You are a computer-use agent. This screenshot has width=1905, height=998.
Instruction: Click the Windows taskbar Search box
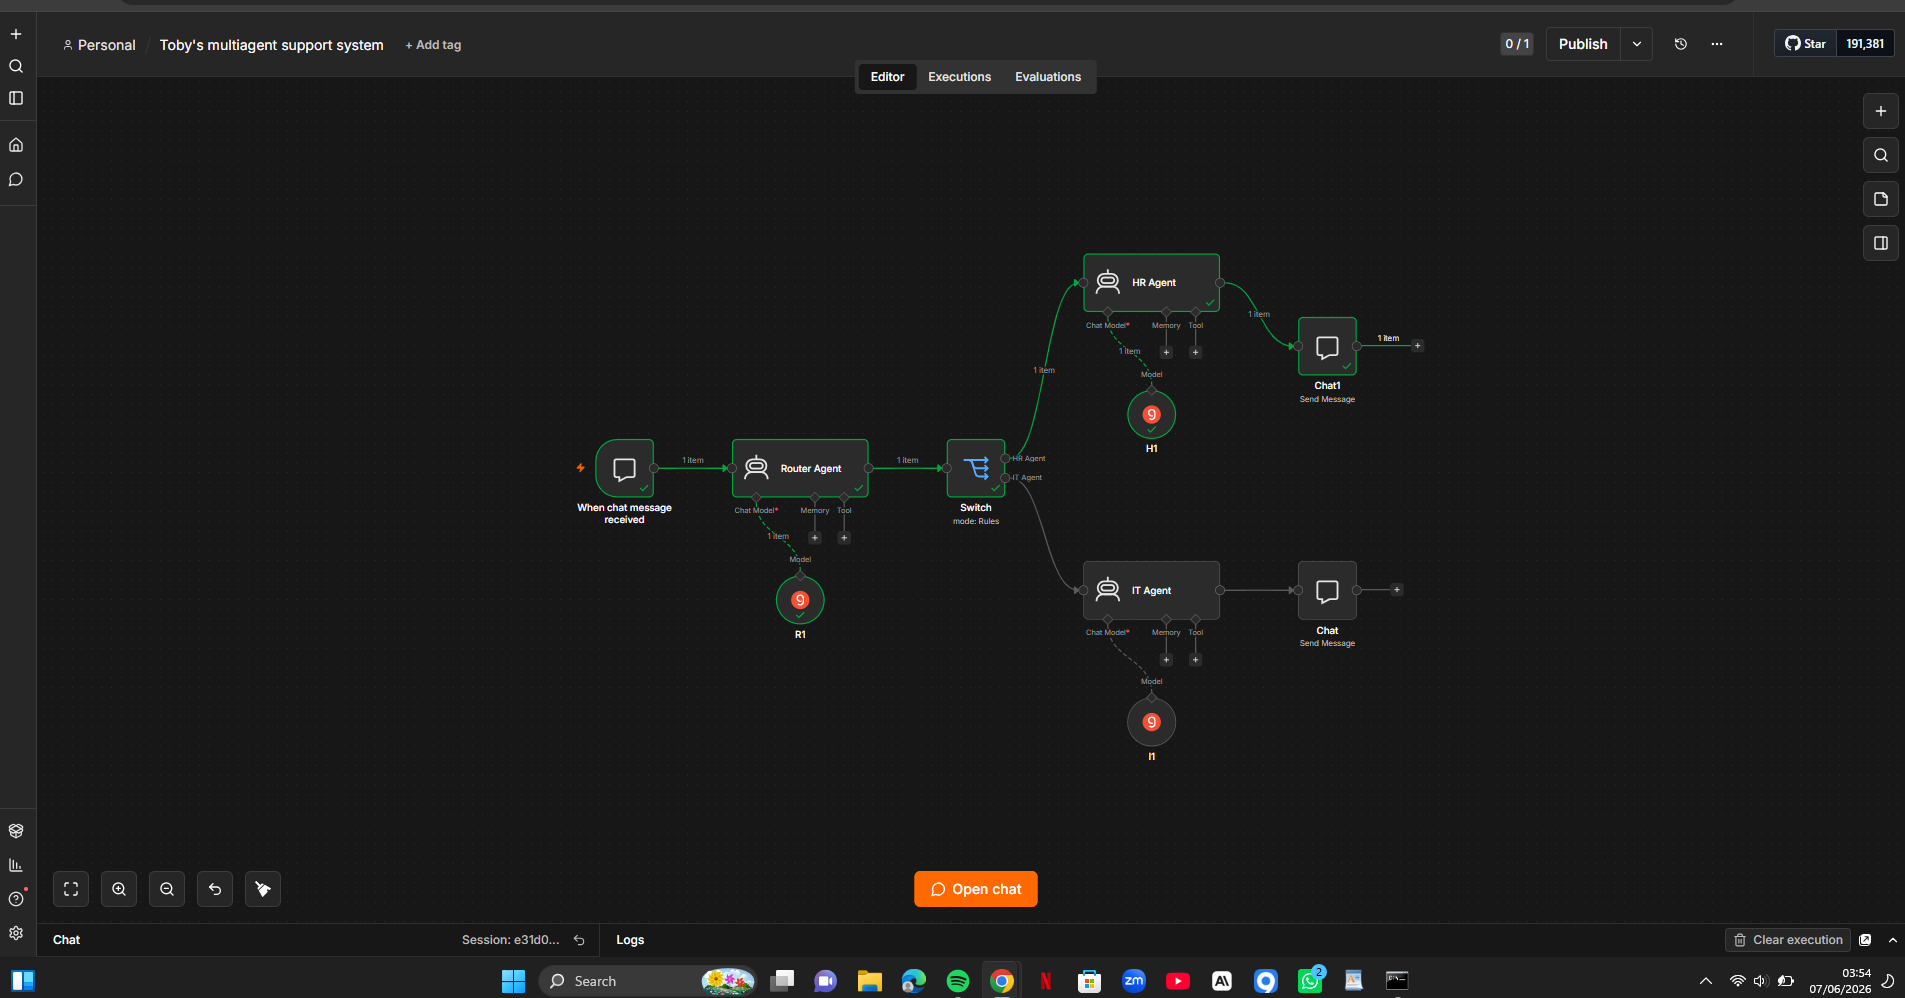click(x=648, y=981)
